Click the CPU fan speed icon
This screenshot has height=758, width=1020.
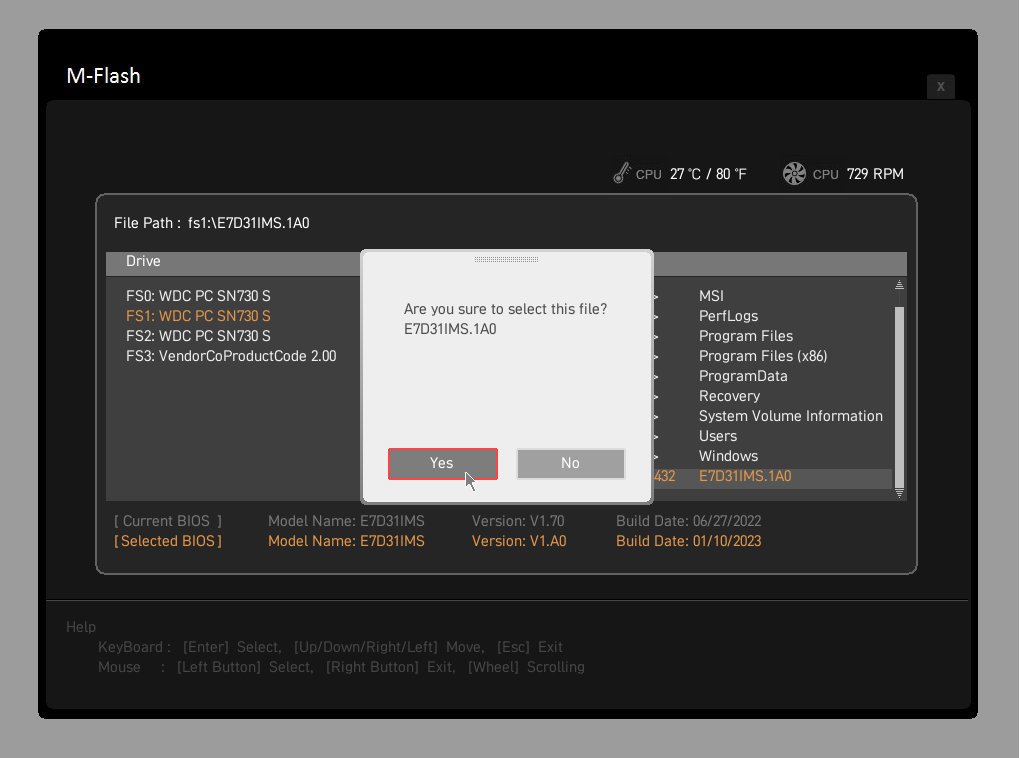[794, 174]
